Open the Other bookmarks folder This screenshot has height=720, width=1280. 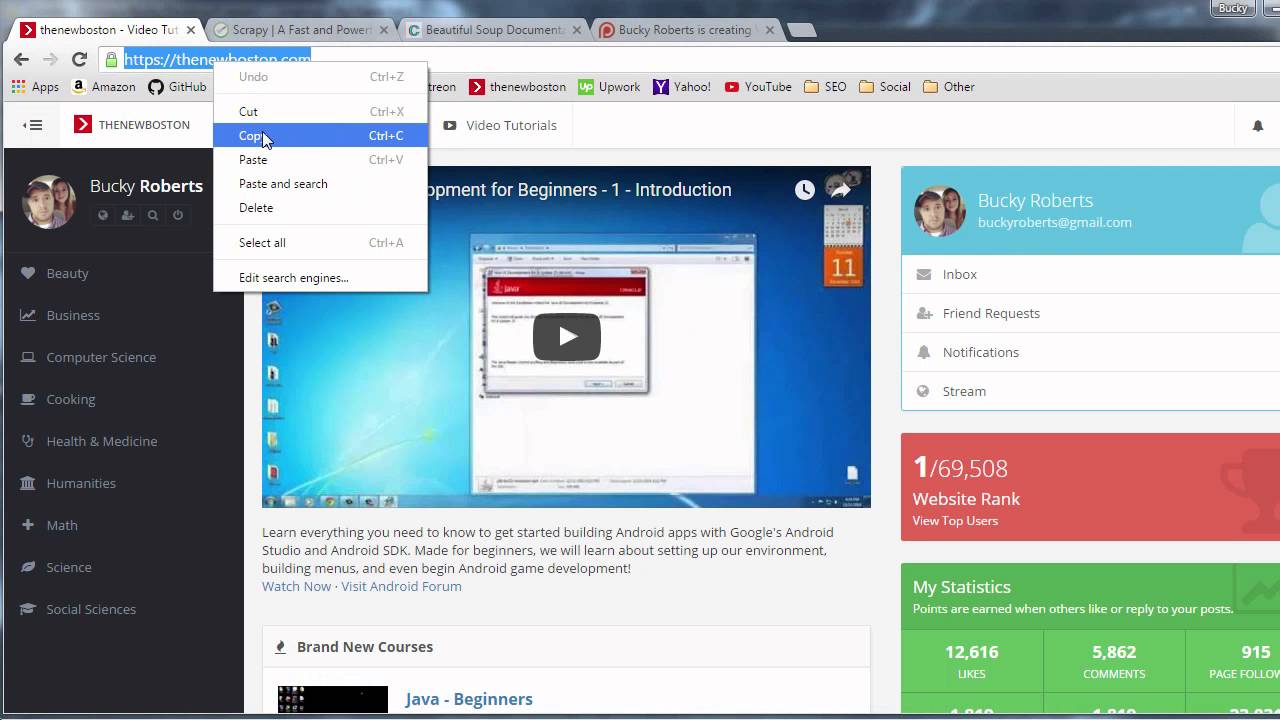tap(948, 87)
